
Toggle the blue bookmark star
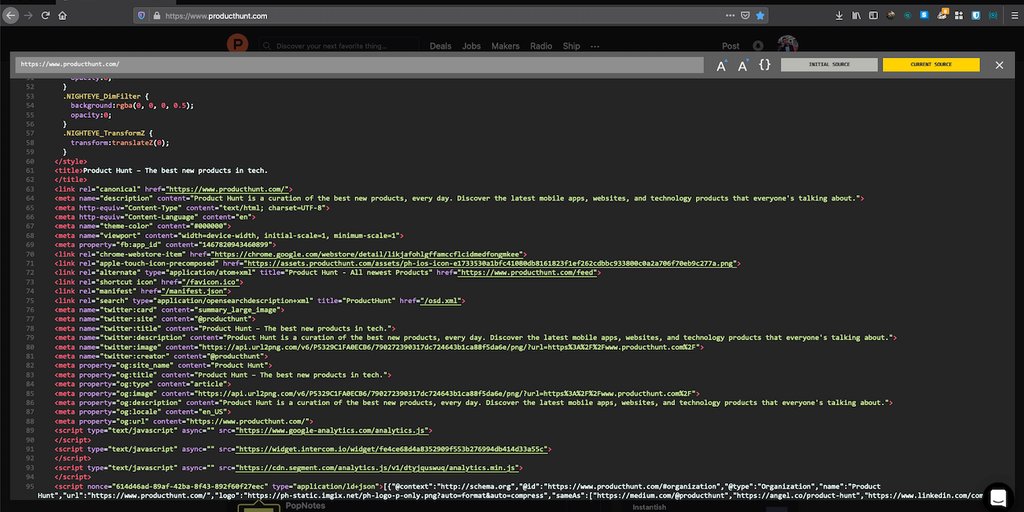(760, 15)
